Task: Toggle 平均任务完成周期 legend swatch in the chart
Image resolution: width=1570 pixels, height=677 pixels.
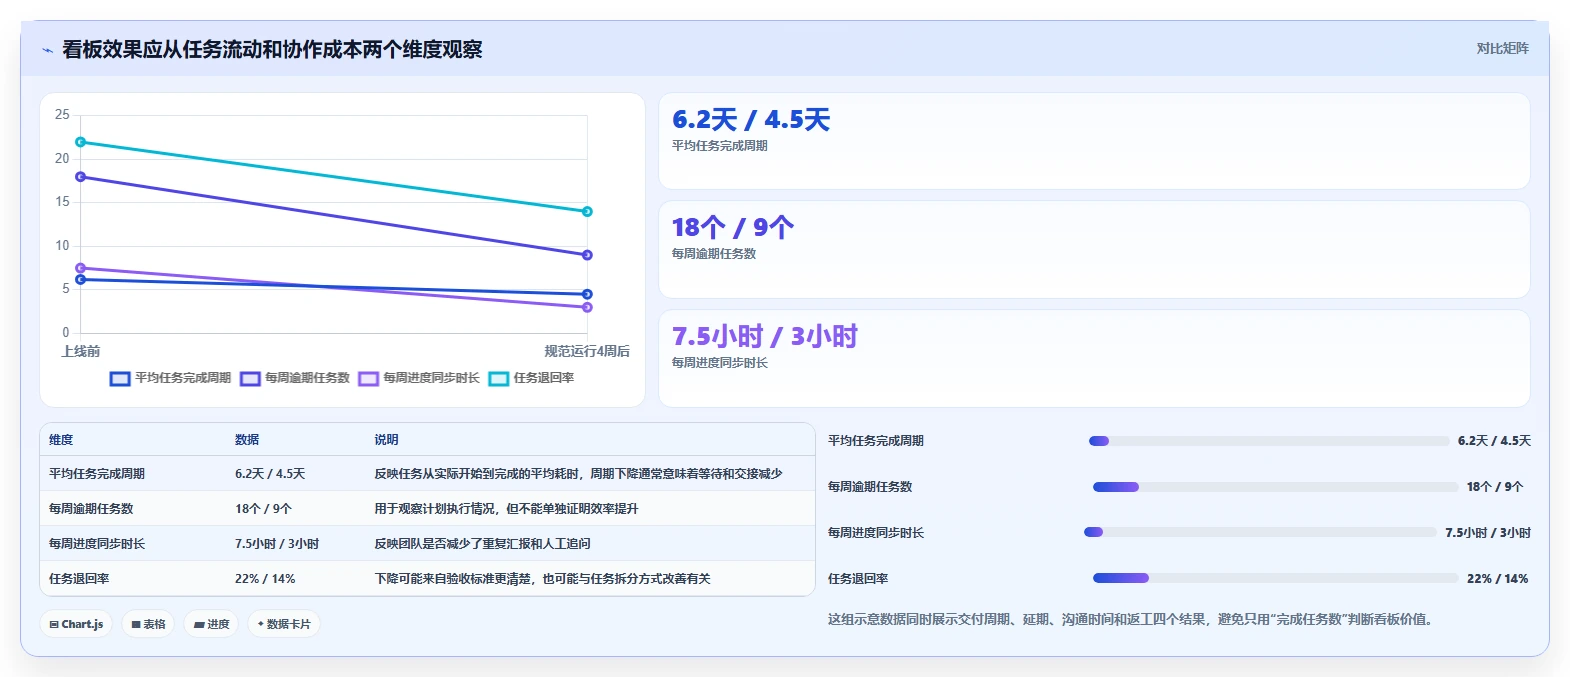Action: tap(120, 378)
